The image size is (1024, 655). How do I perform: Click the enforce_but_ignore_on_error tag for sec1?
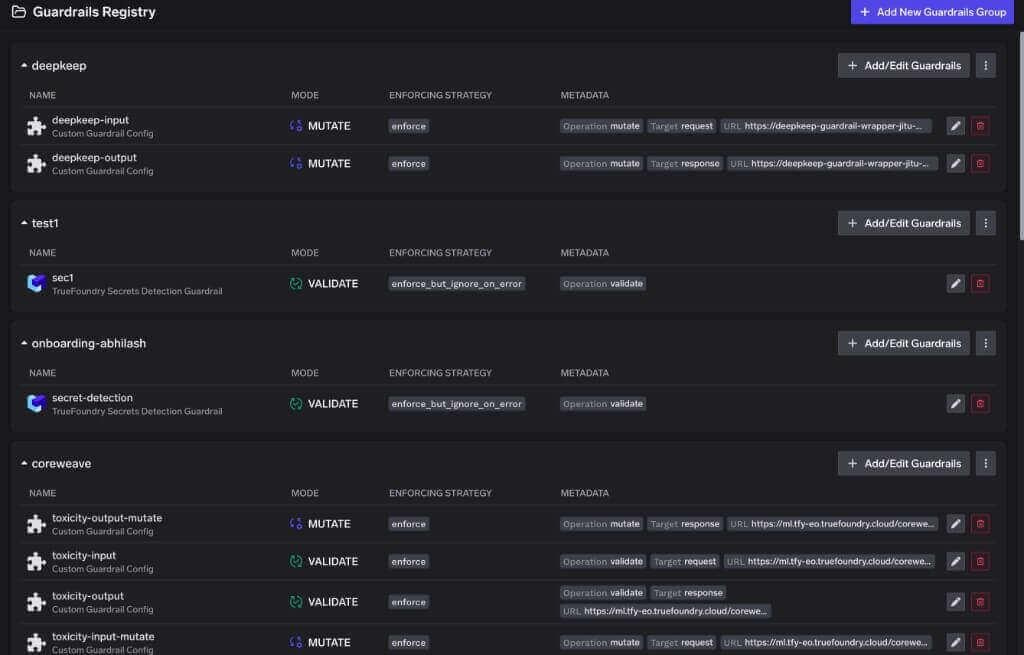[x=456, y=283]
